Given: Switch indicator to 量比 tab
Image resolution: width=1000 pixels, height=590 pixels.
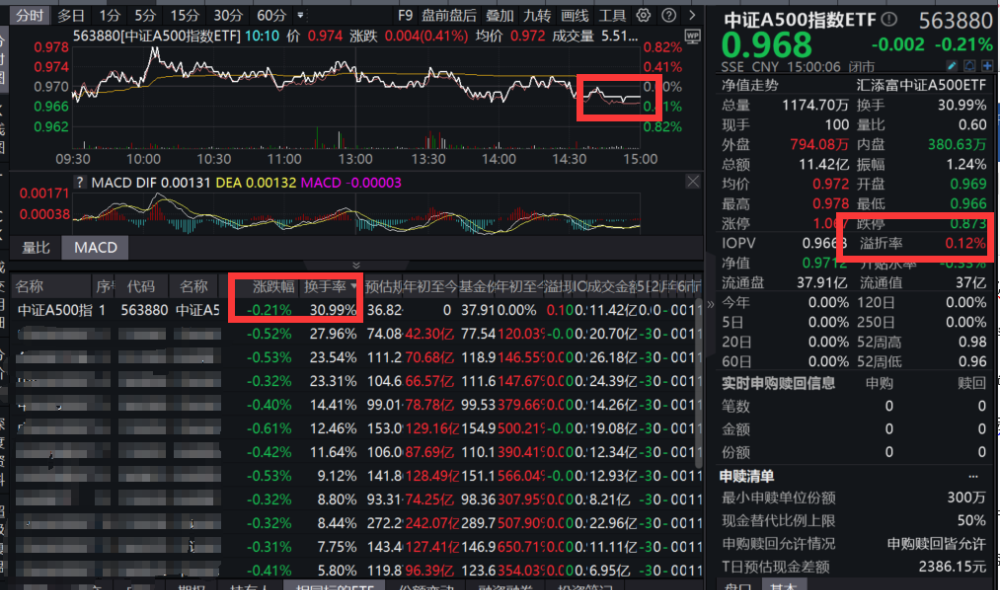Looking at the screenshot, I should pyautogui.click(x=36, y=247).
